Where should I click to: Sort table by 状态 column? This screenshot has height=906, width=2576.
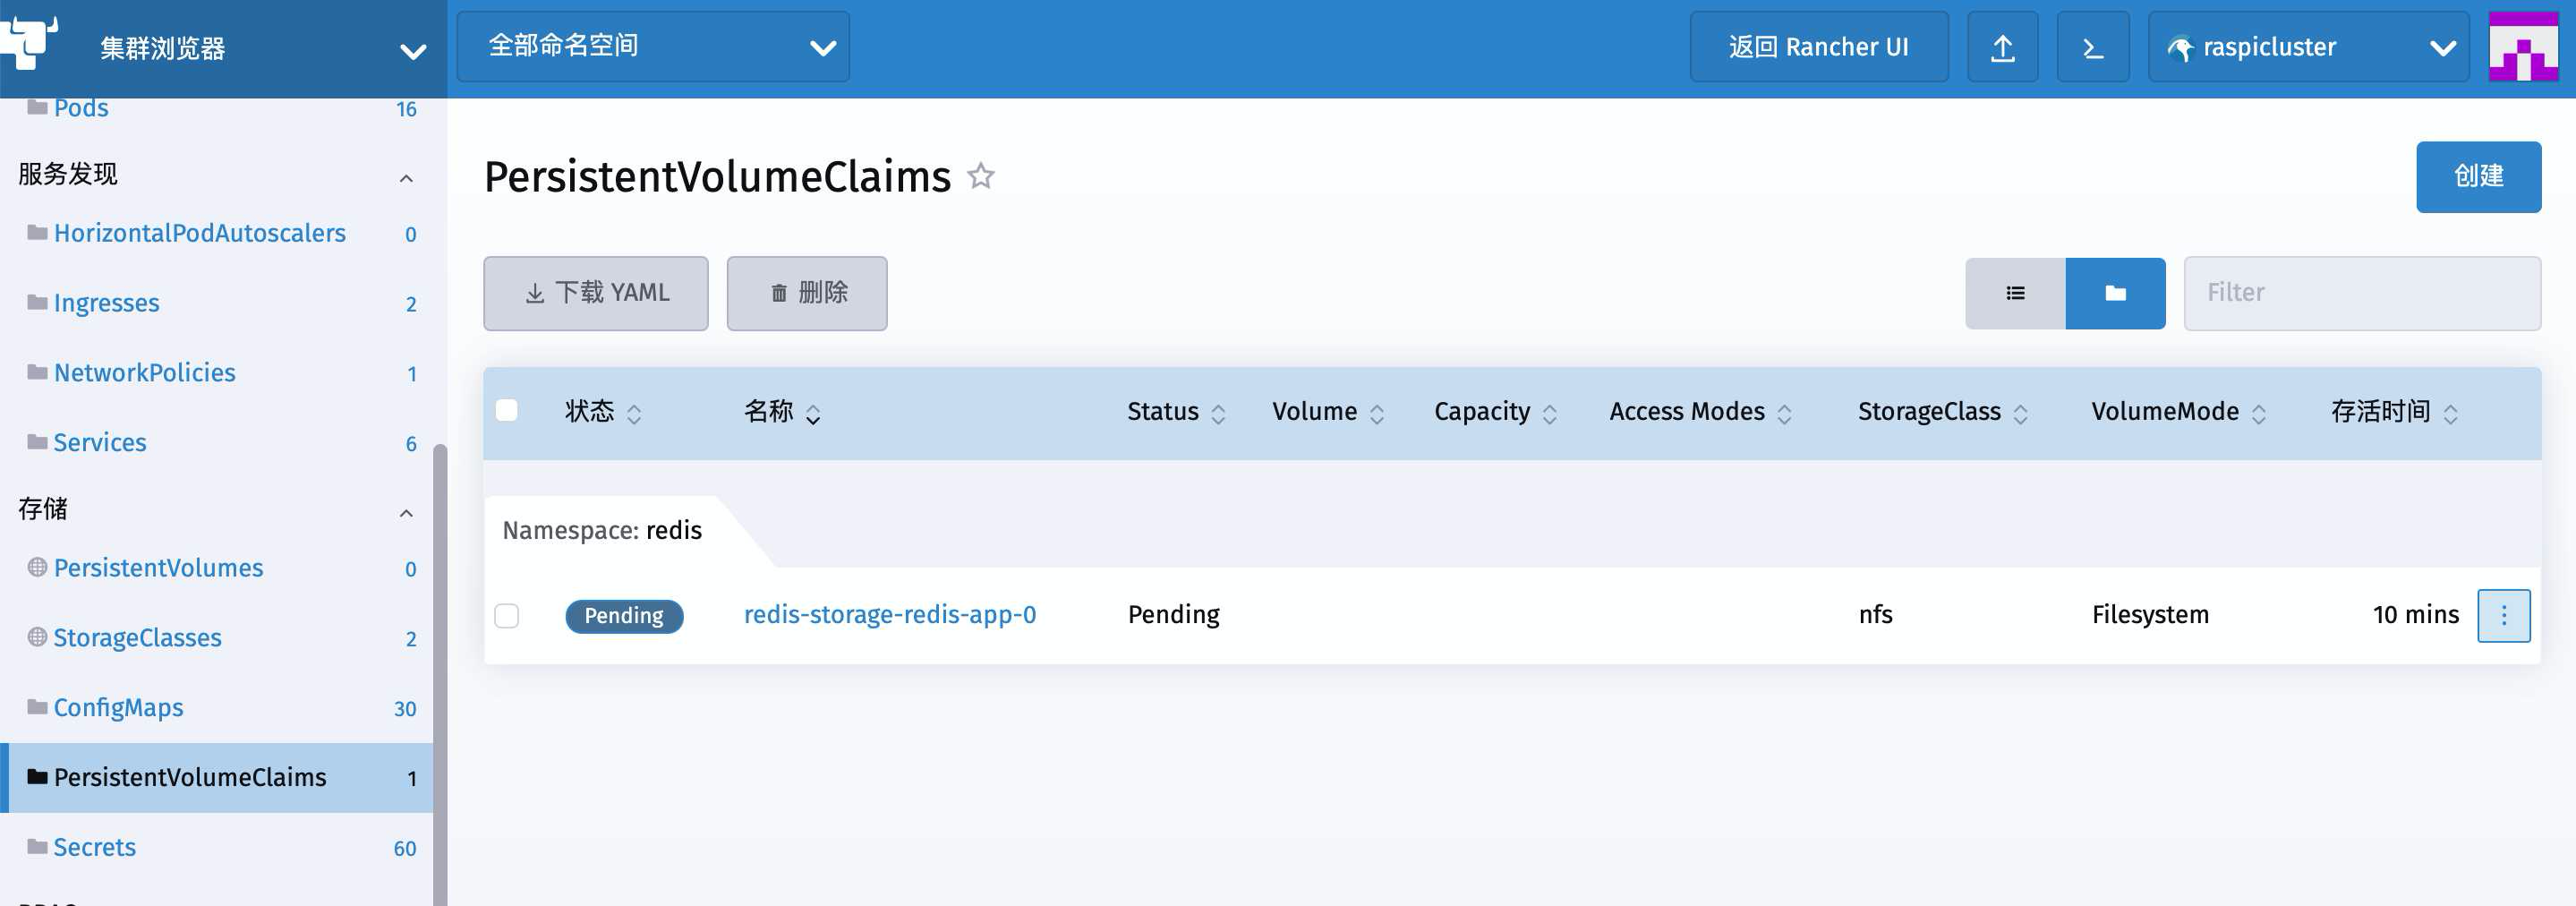603,412
